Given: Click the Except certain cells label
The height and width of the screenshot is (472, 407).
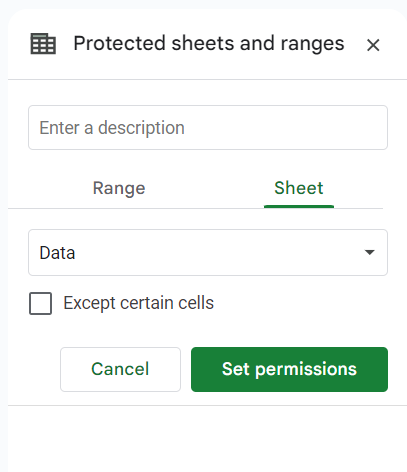Looking at the screenshot, I should click(138, 303).
